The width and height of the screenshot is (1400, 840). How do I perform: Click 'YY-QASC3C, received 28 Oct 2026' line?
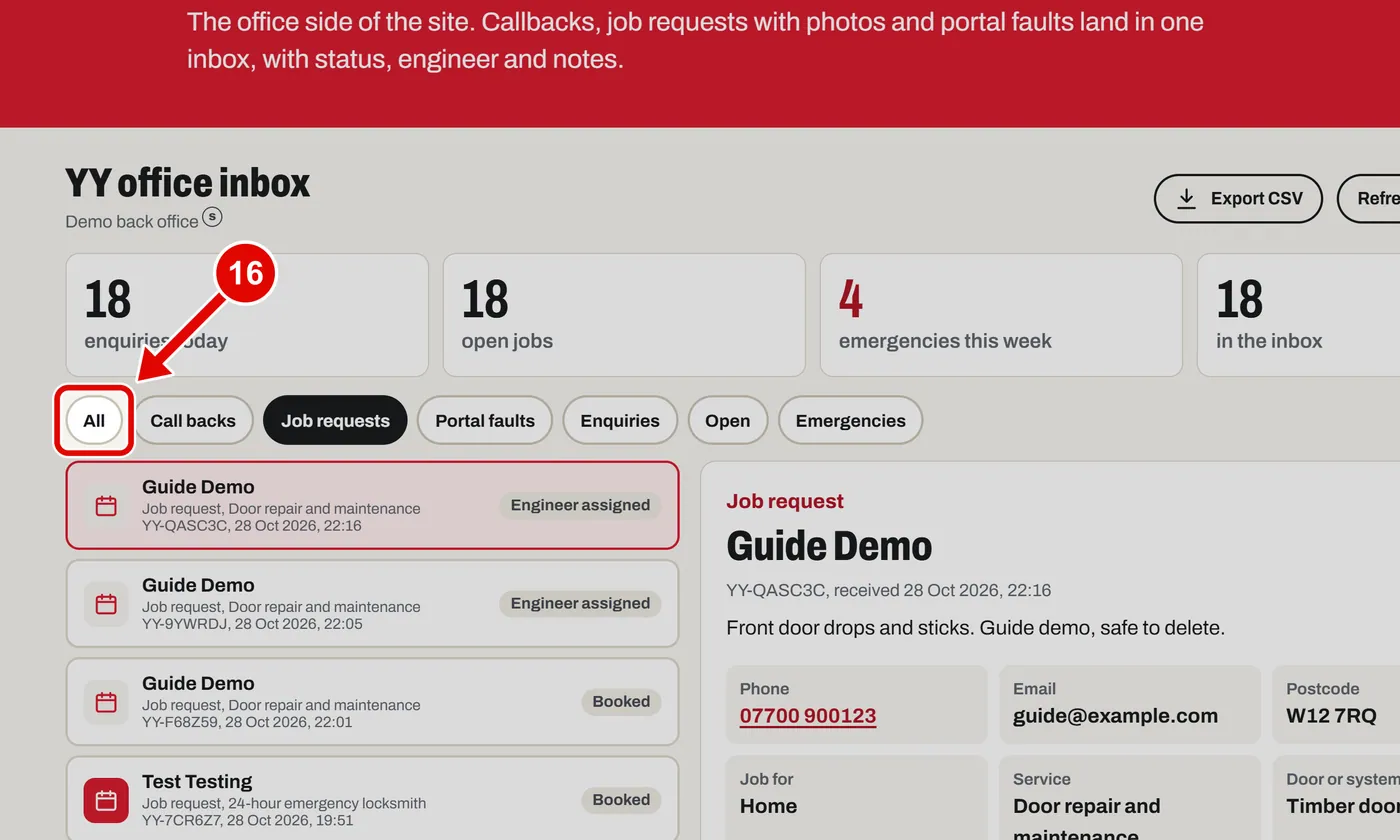point(889,591)
